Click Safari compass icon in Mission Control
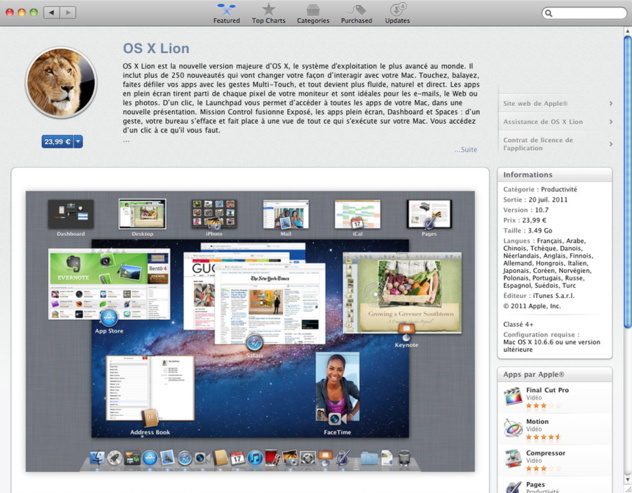The width and height of the screenshot is (632, 493). [x=254, y=343]
